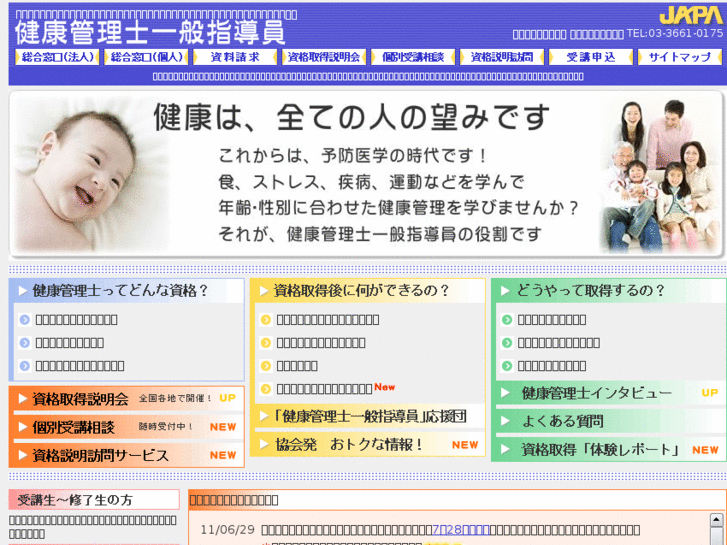
Task: Click second blue bullet icon under 健康管理士ってどんな資格？
Action: click(25, 343)
